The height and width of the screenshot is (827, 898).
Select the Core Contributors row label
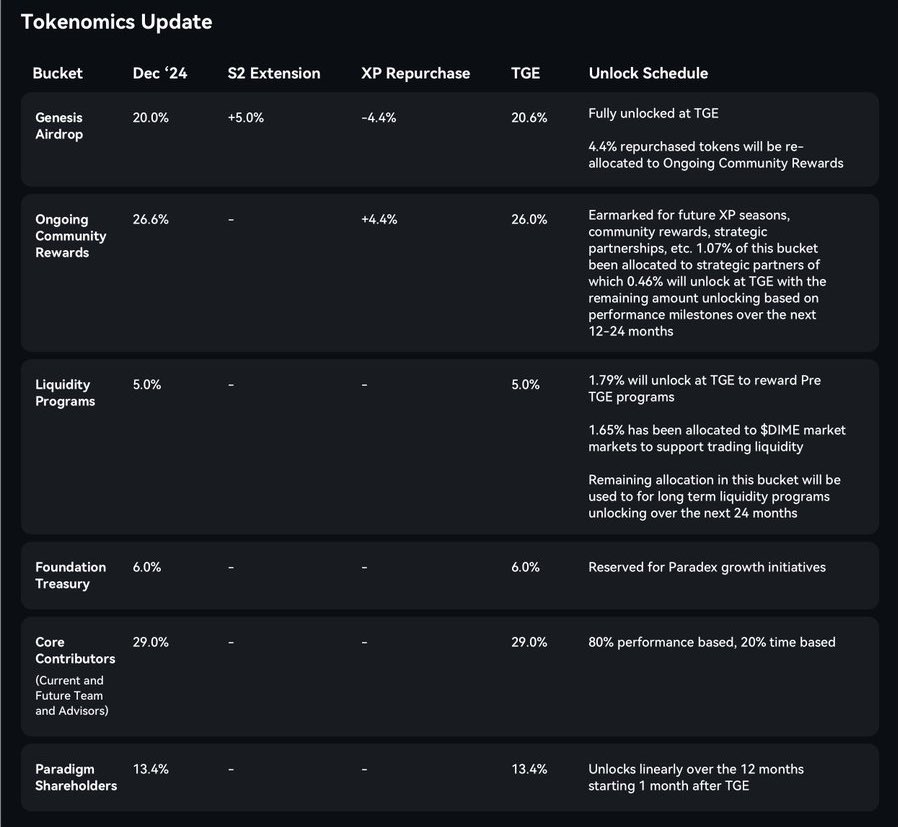pyautogui.click(x=75, y=650)
